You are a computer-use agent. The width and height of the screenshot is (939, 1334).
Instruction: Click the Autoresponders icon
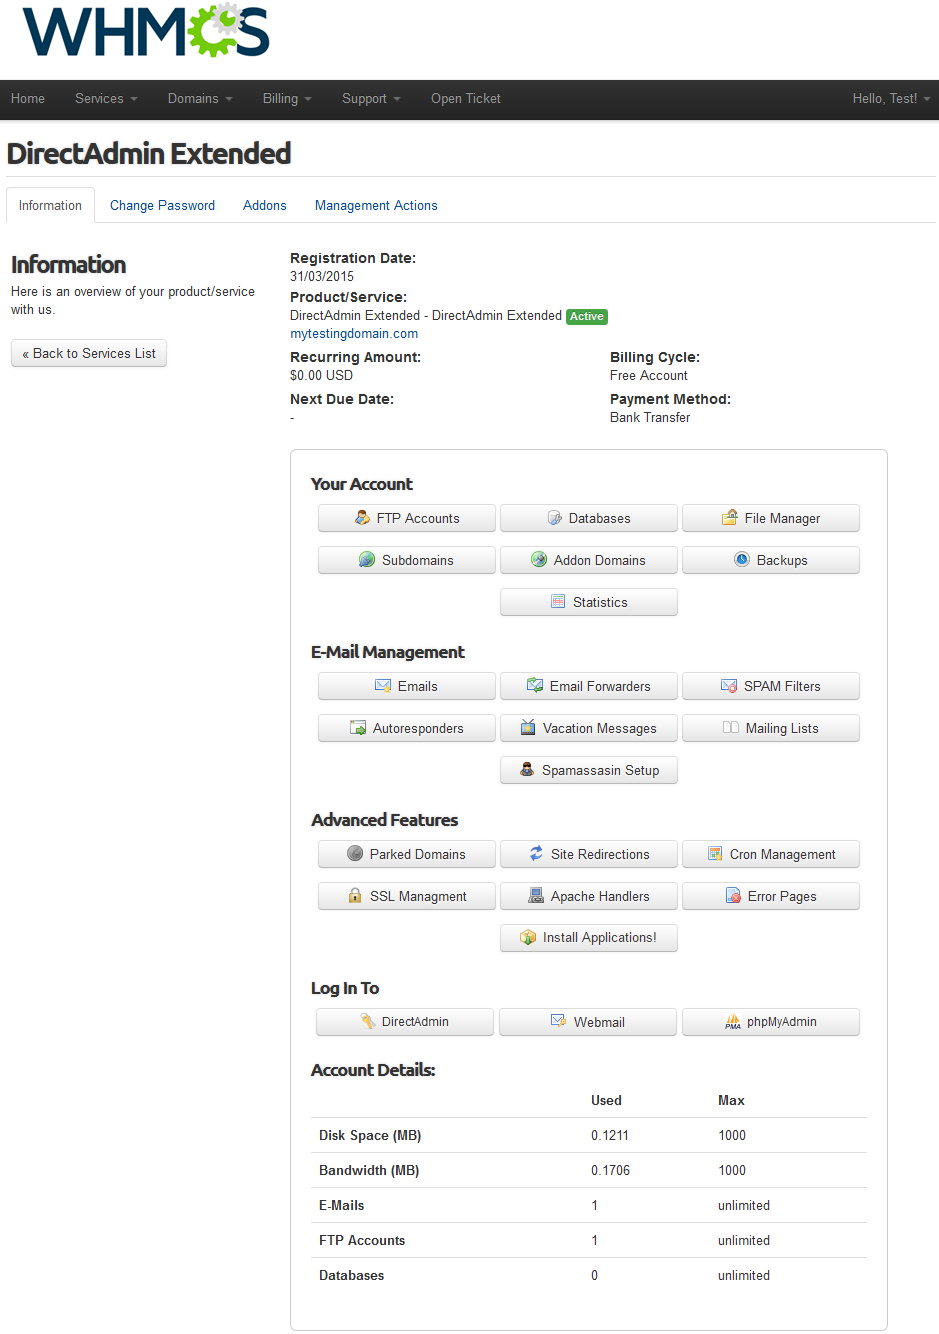pos(358,728)
